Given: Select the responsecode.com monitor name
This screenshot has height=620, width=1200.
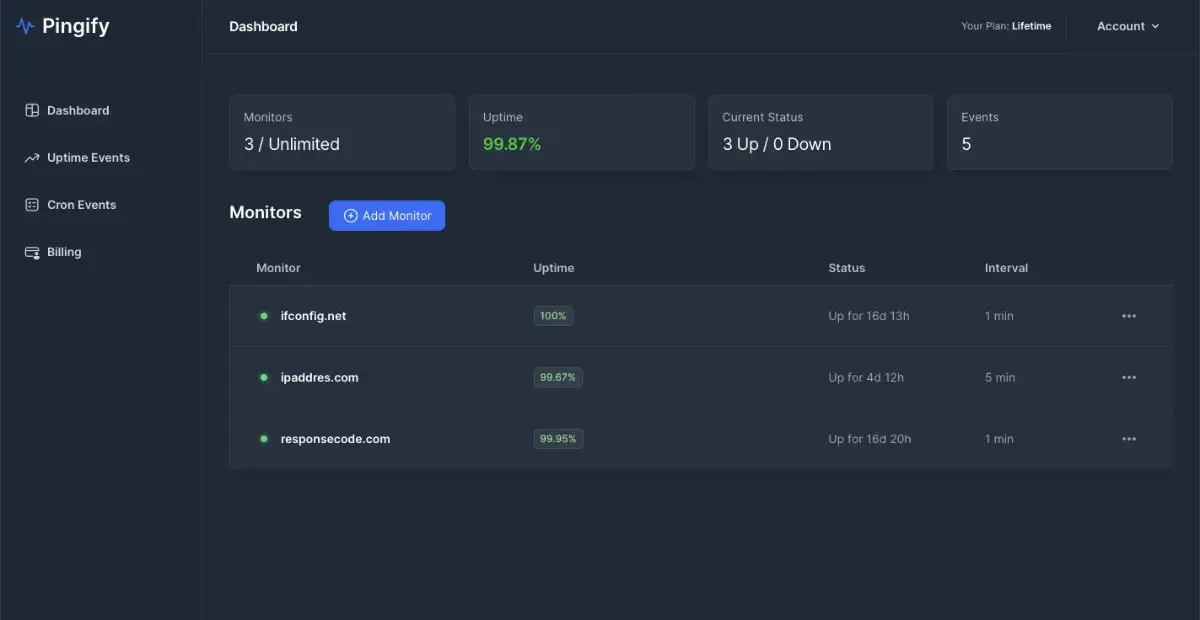Looking at the screenshot, I should 335,439.
